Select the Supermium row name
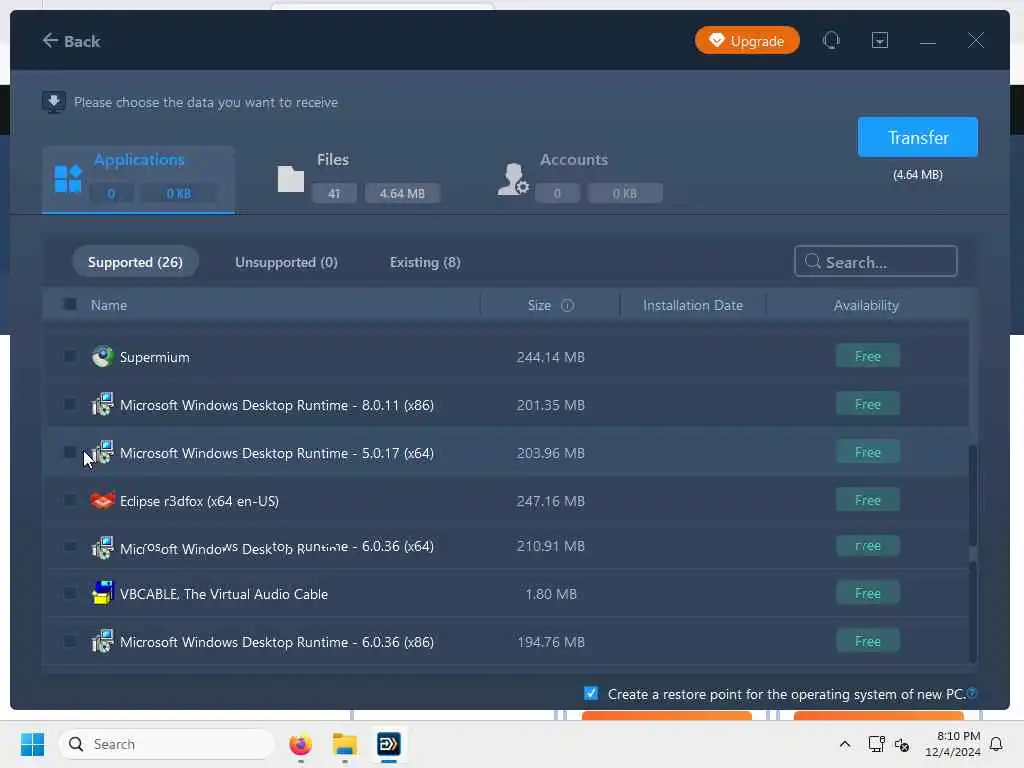The width and height of the screenshot is (1024, 768). pos(155,357)
